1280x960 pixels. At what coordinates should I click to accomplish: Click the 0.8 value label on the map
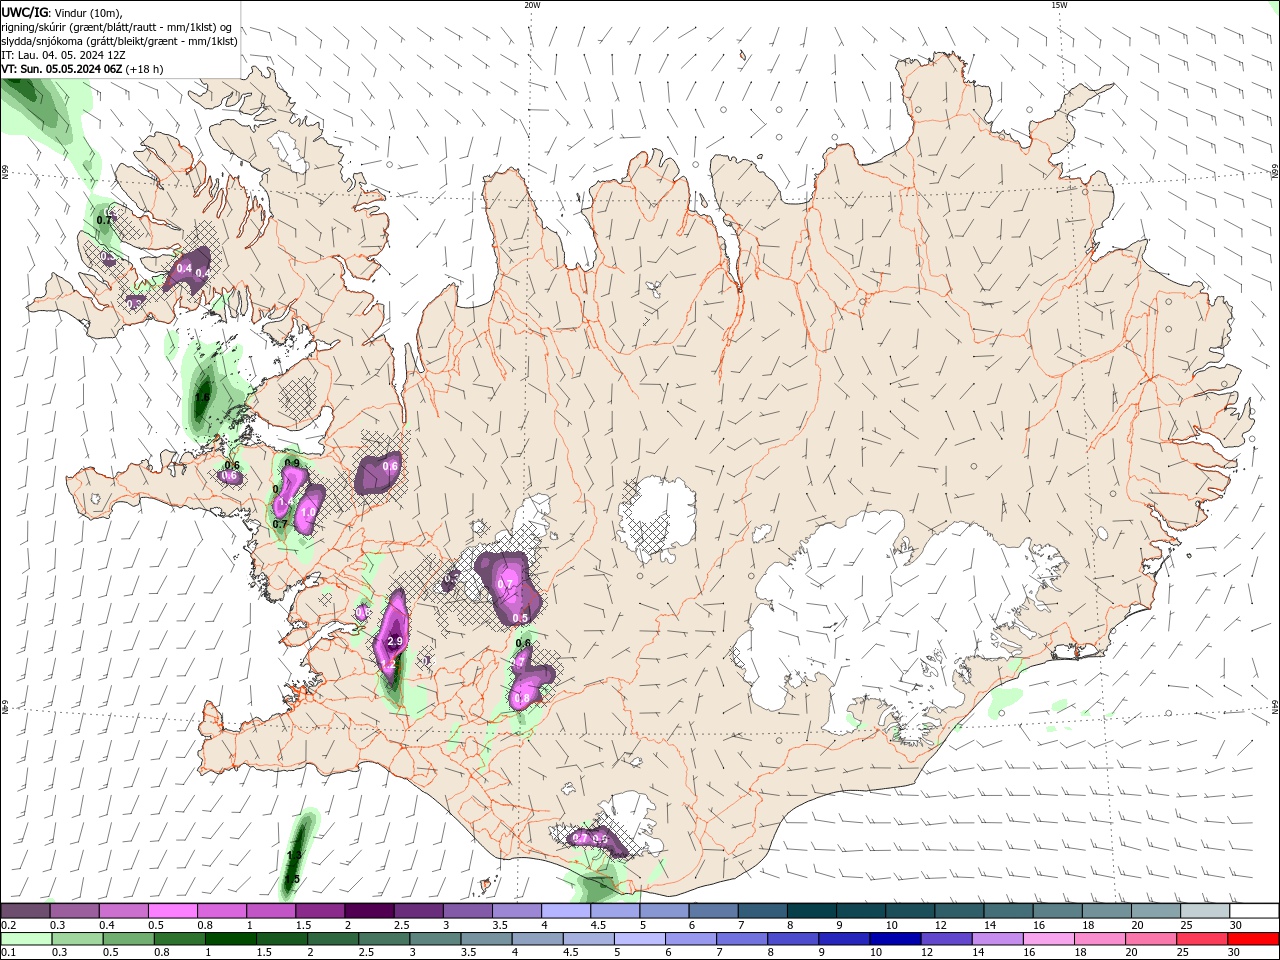522,699
